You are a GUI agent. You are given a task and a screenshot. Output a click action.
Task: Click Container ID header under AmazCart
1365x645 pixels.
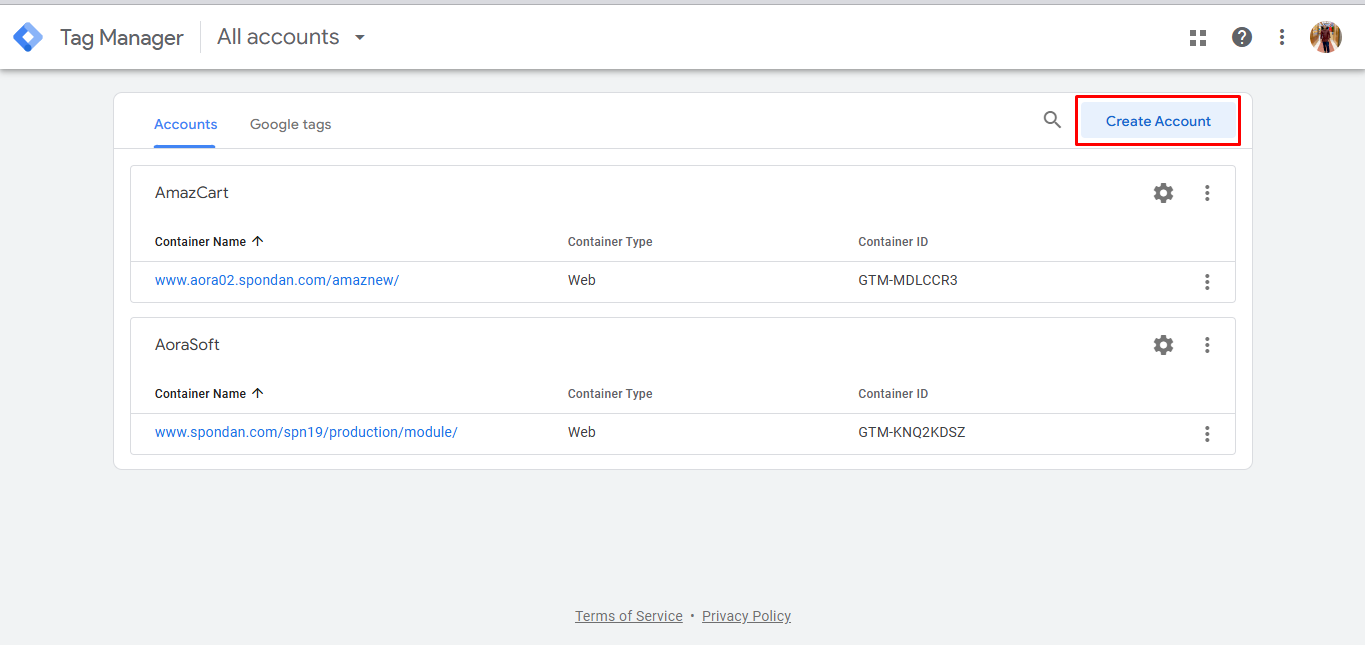point(893,242)
